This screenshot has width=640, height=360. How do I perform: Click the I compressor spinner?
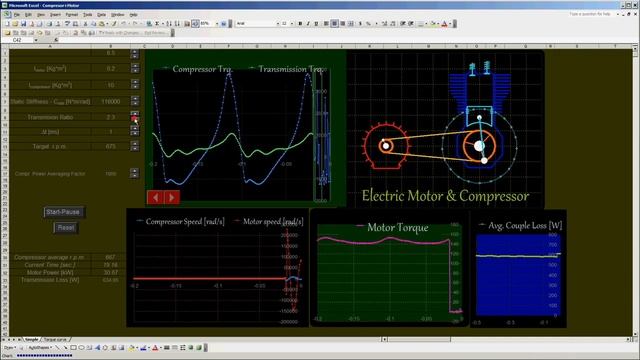tap(135, 84)
